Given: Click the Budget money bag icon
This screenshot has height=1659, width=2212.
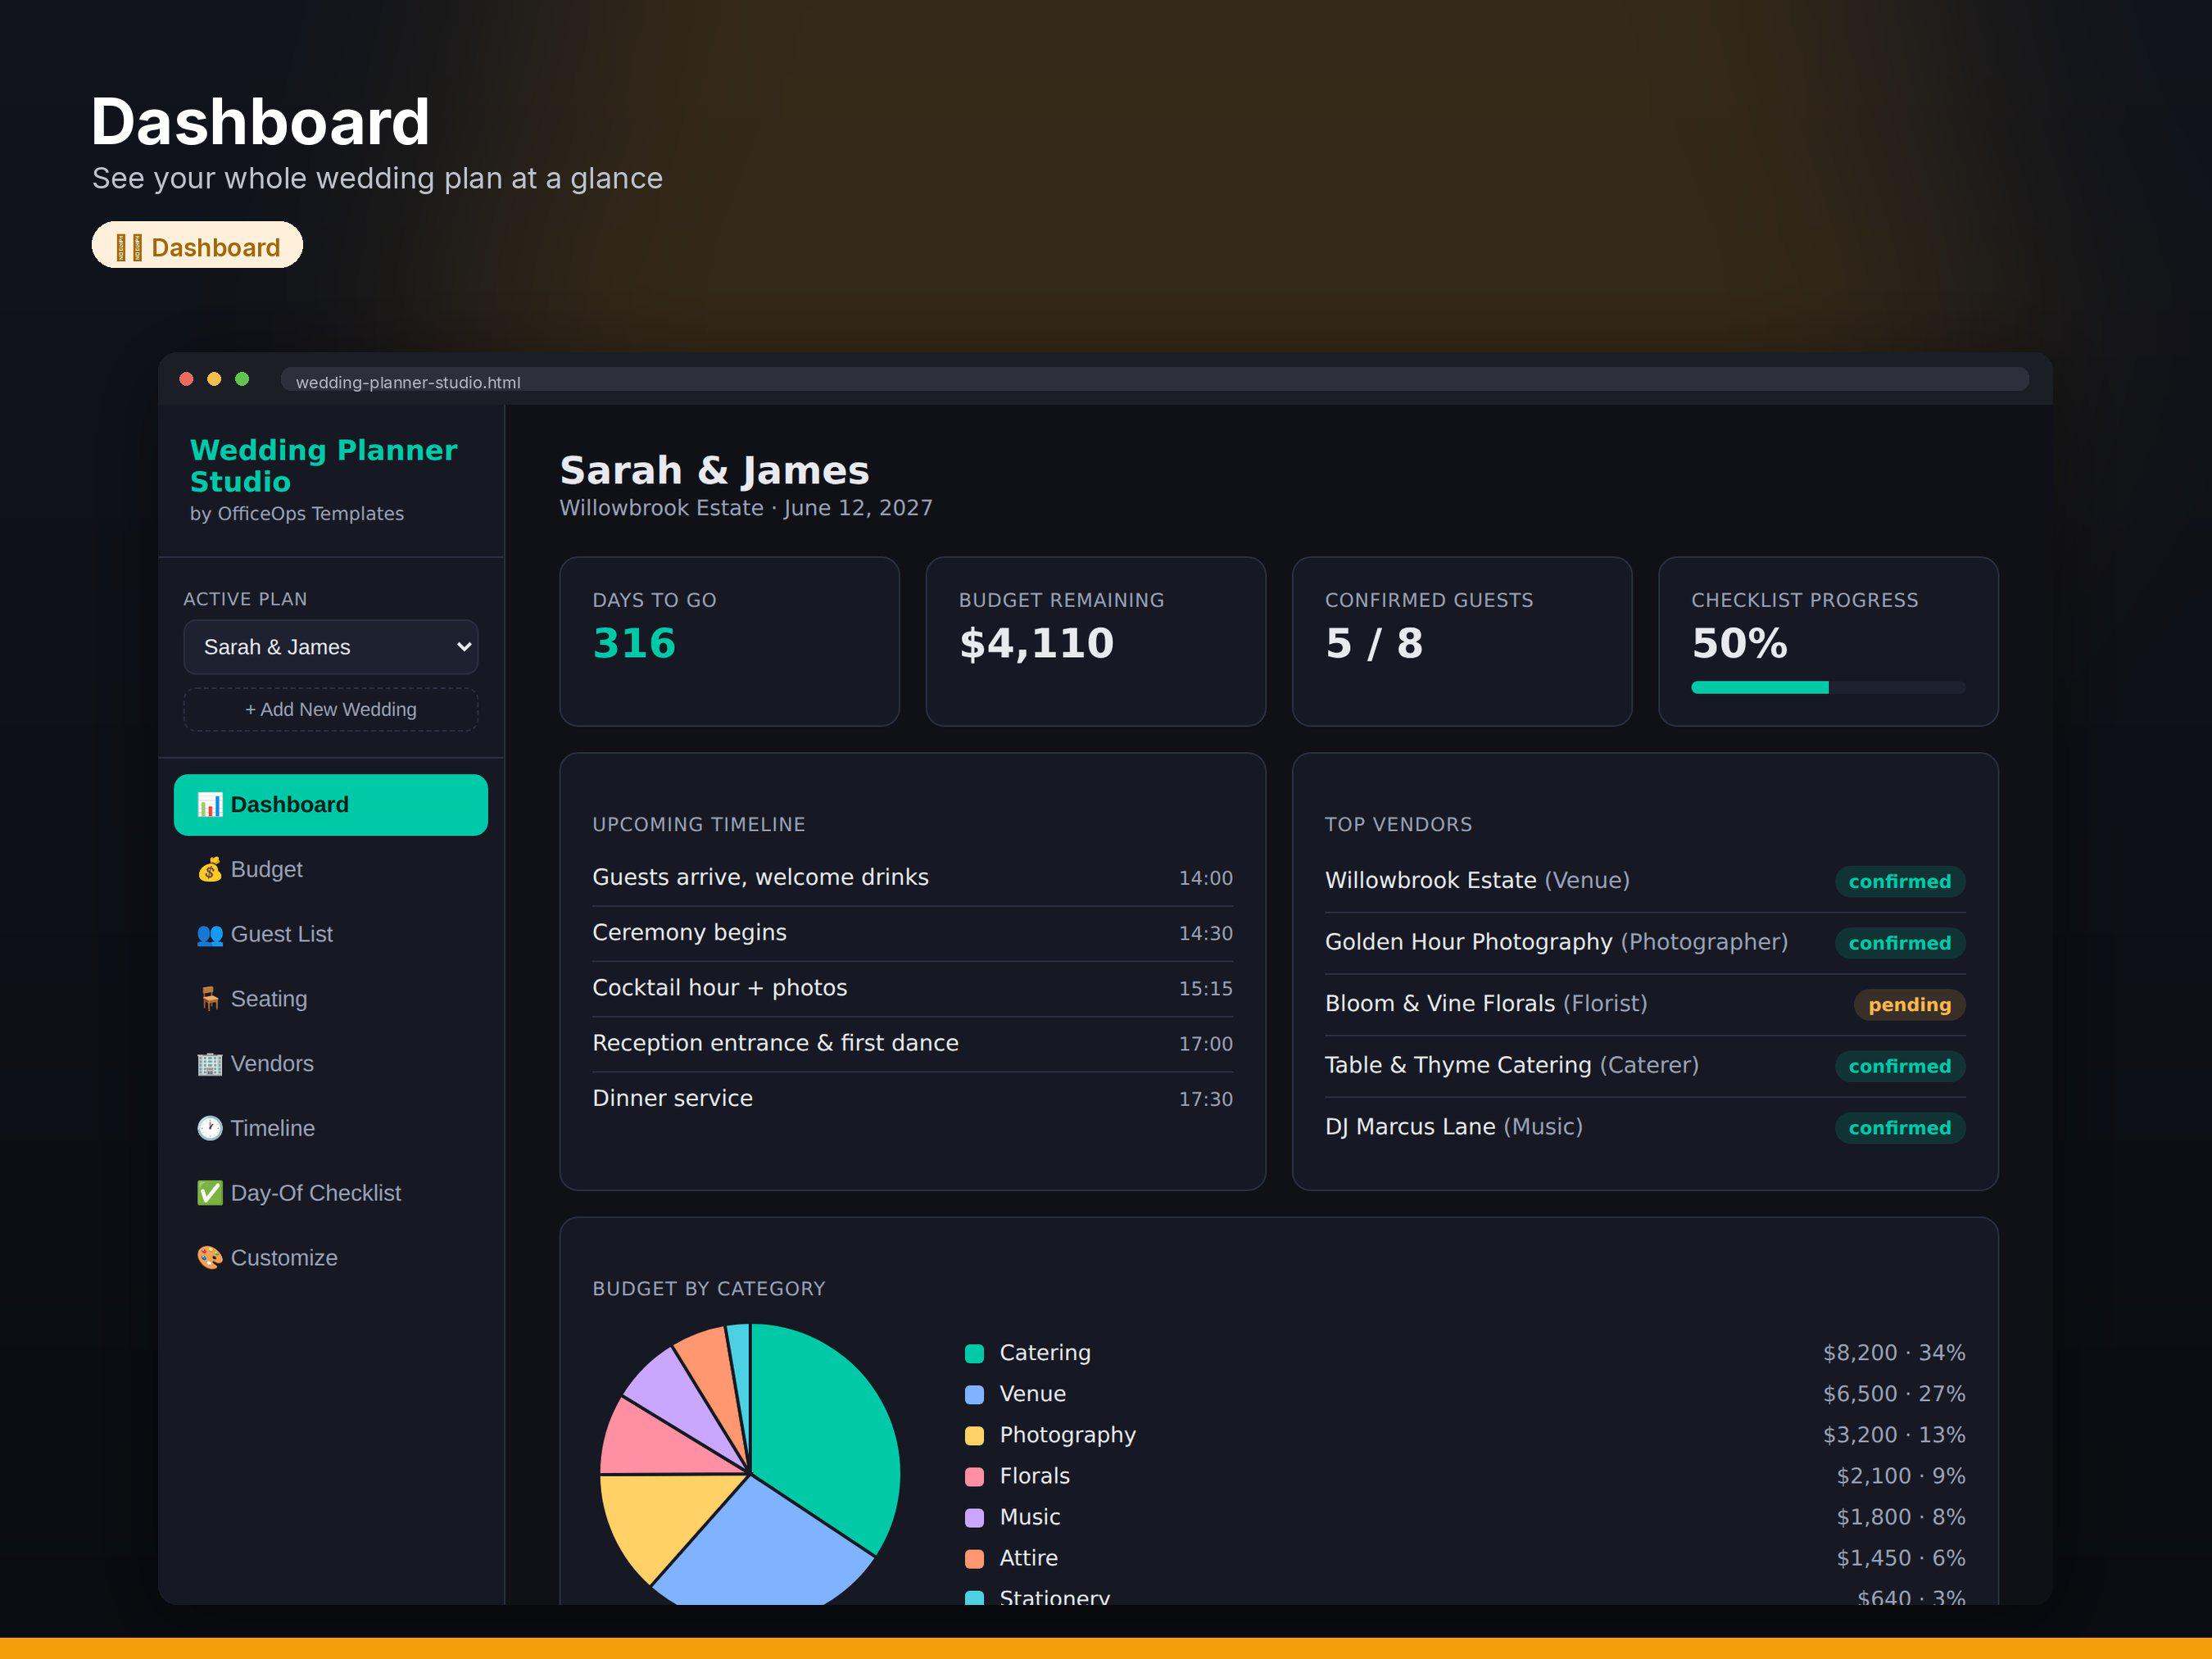Looking at the screenshot, I should pyautogui.click(x=209, y=870).
